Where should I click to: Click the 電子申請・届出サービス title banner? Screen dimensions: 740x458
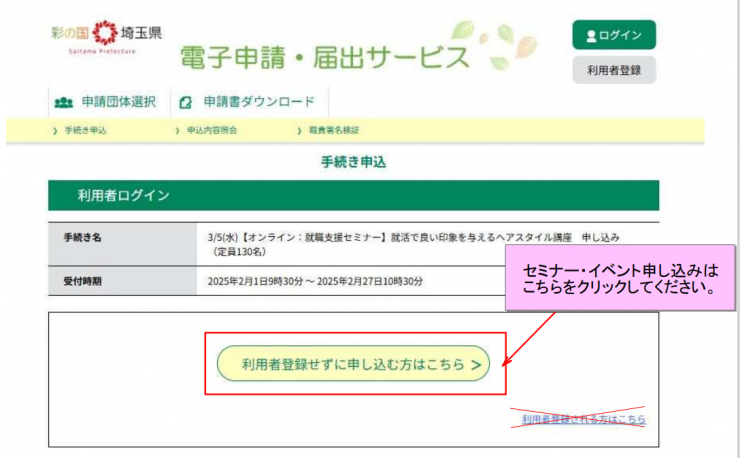(x=324, y=57)
